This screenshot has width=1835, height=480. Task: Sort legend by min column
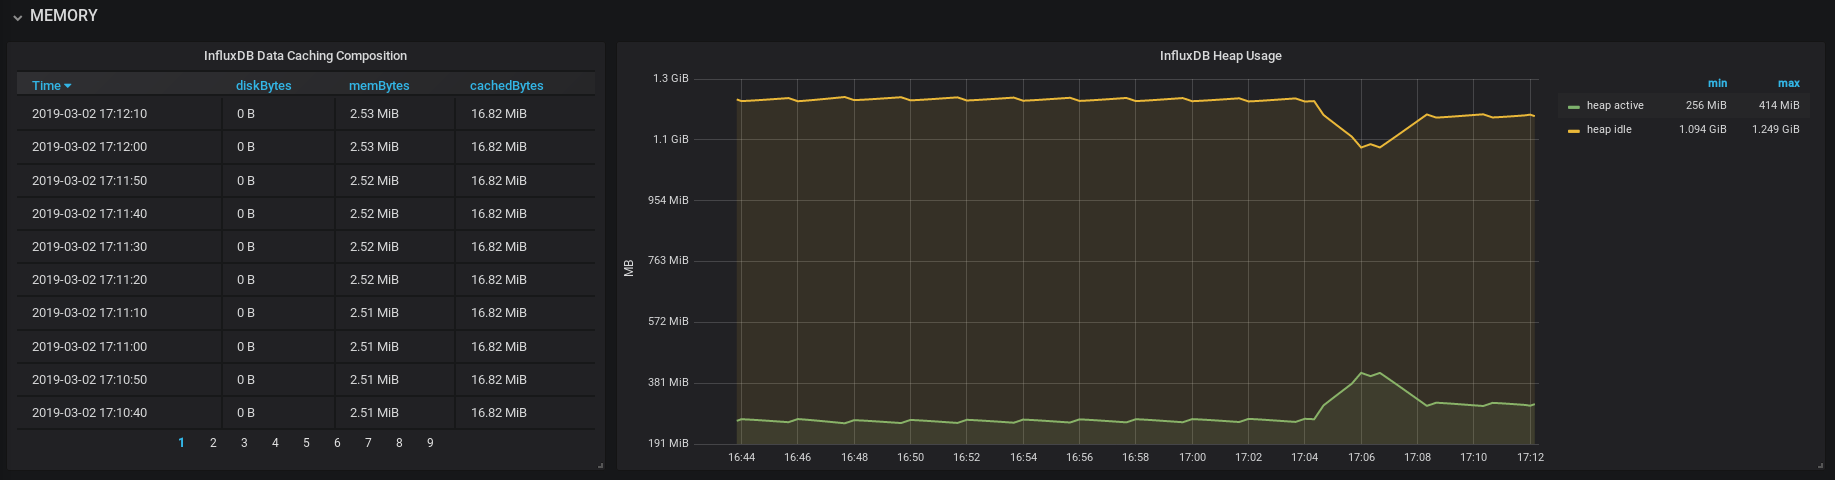tap(1717, 83)
